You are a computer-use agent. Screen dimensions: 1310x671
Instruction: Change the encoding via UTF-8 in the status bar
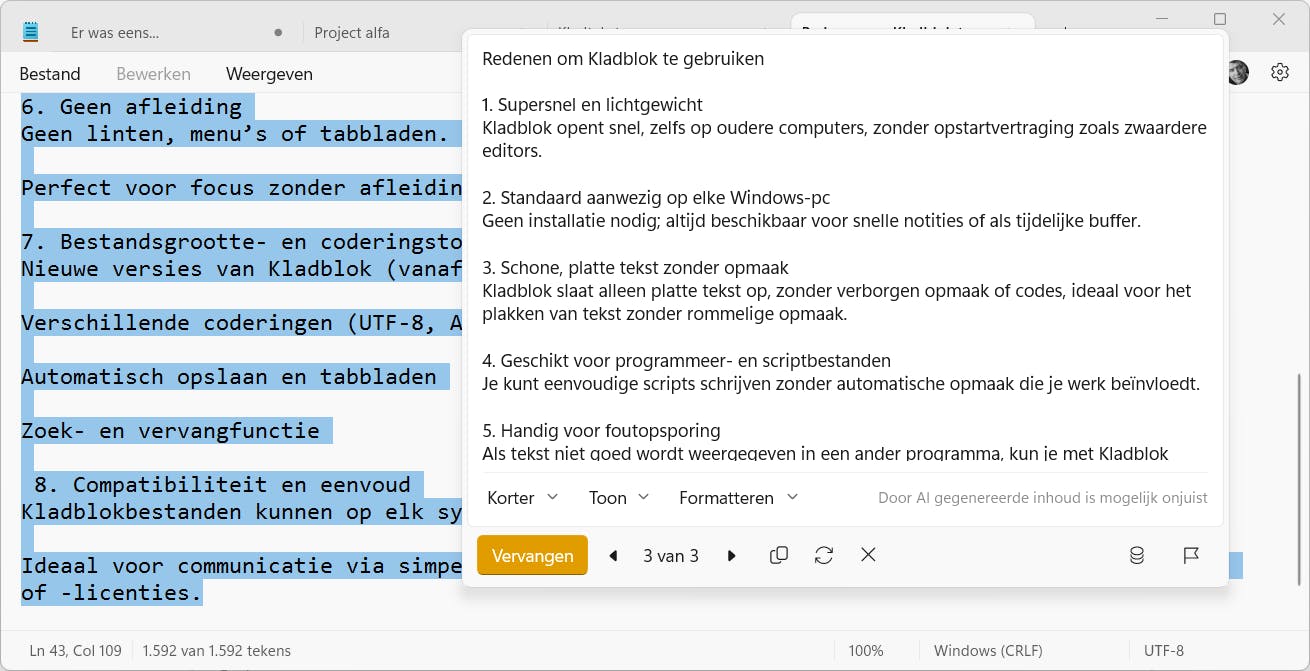(1164, 650)
